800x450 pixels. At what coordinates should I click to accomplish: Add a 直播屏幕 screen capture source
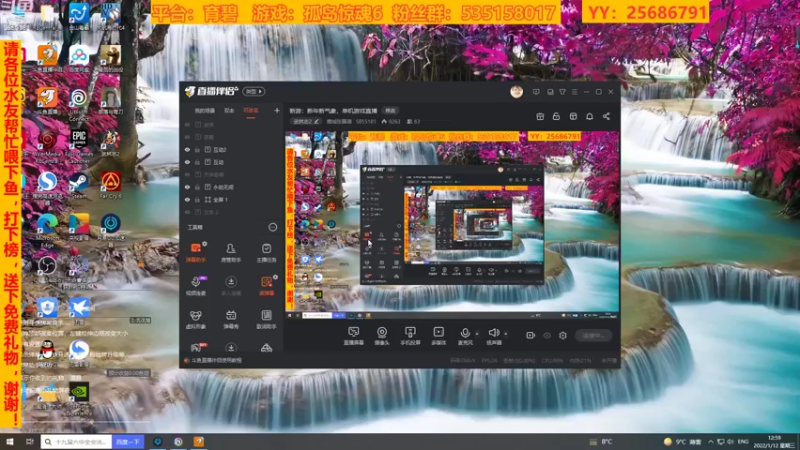(x=353, y=336)
